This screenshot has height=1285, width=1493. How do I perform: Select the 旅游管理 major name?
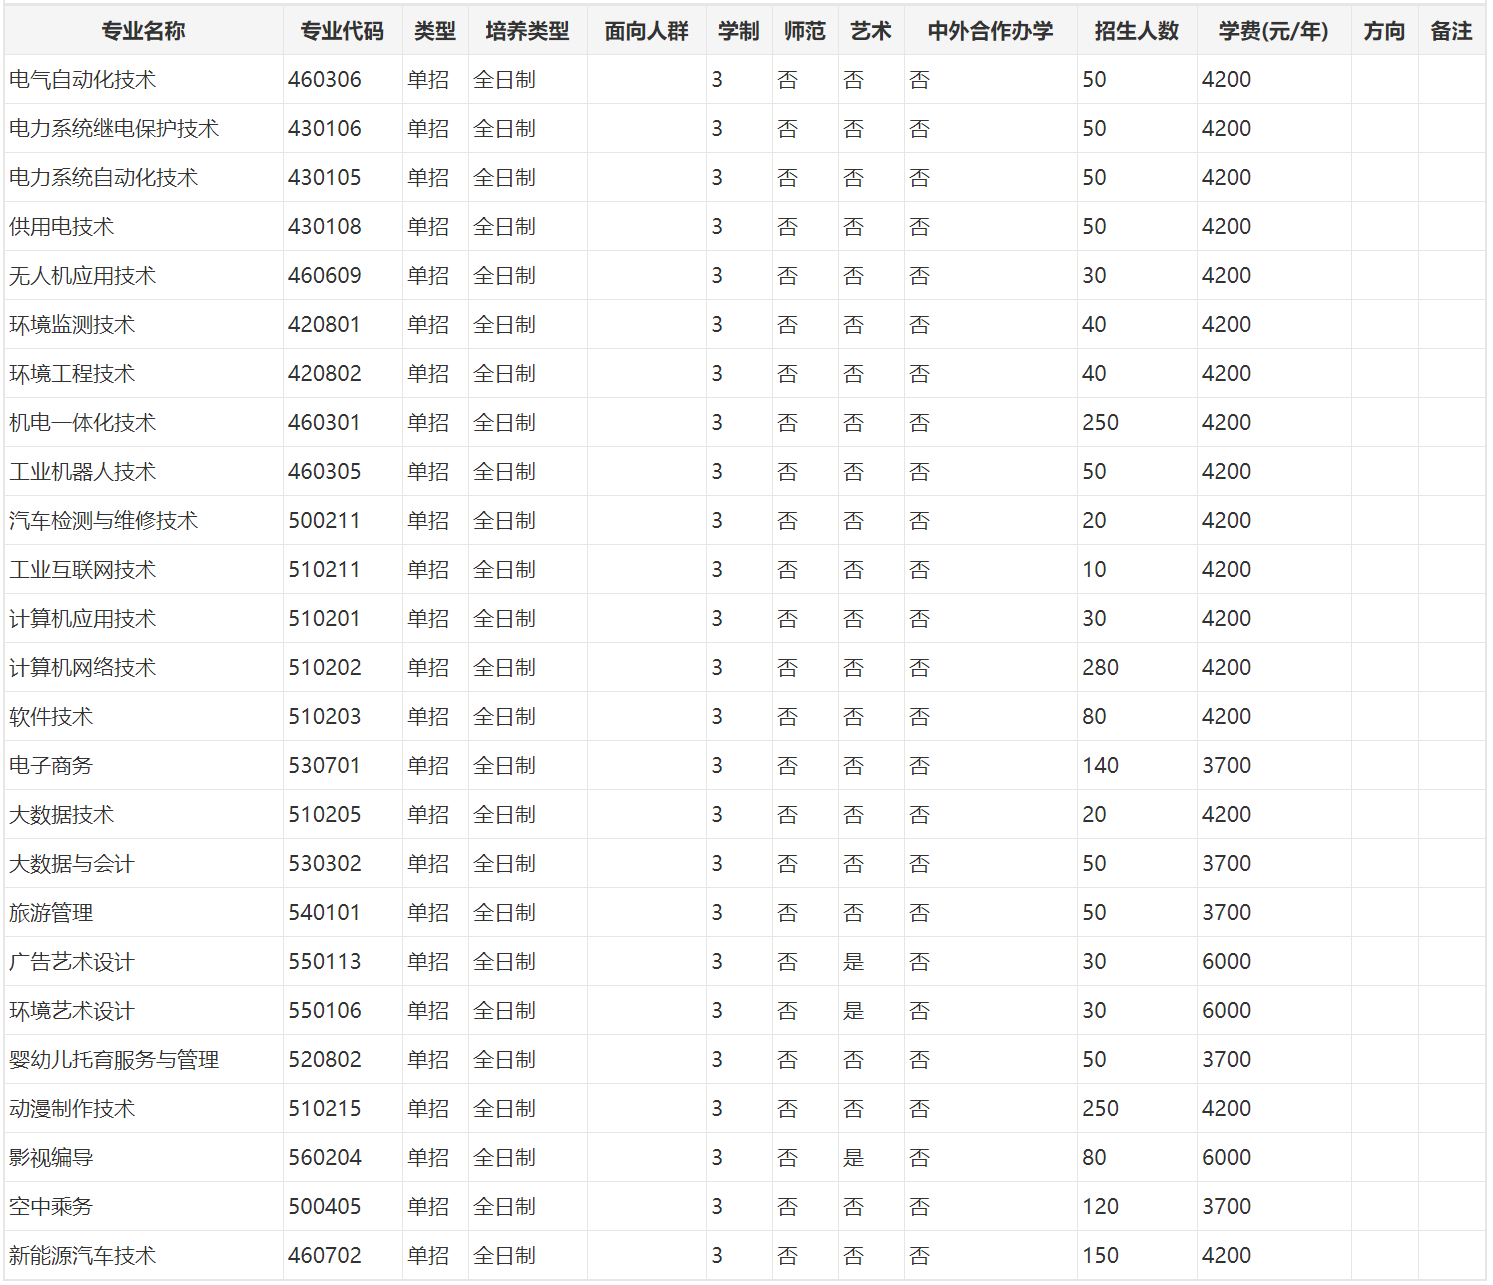pyautogui.click(x=51, y=912)
